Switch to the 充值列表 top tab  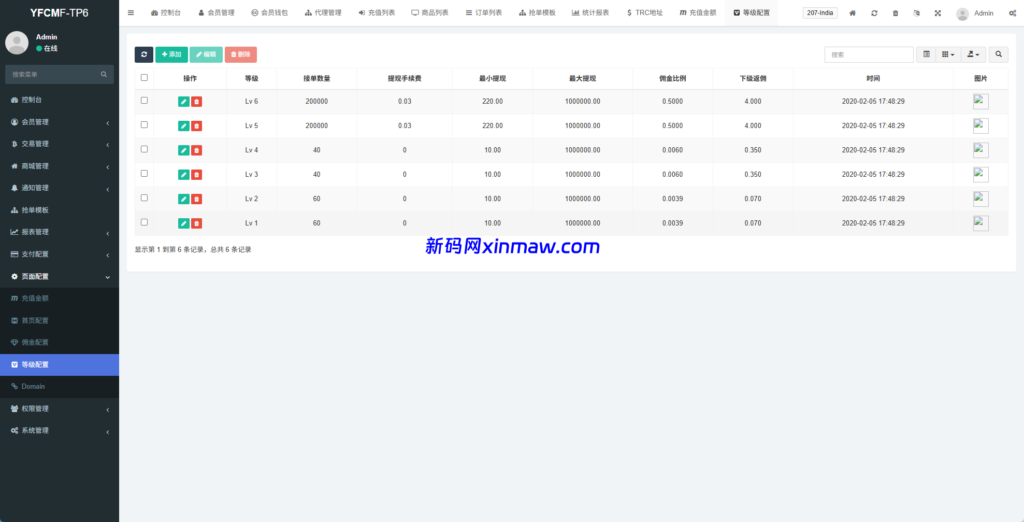[x=376, y=13]
